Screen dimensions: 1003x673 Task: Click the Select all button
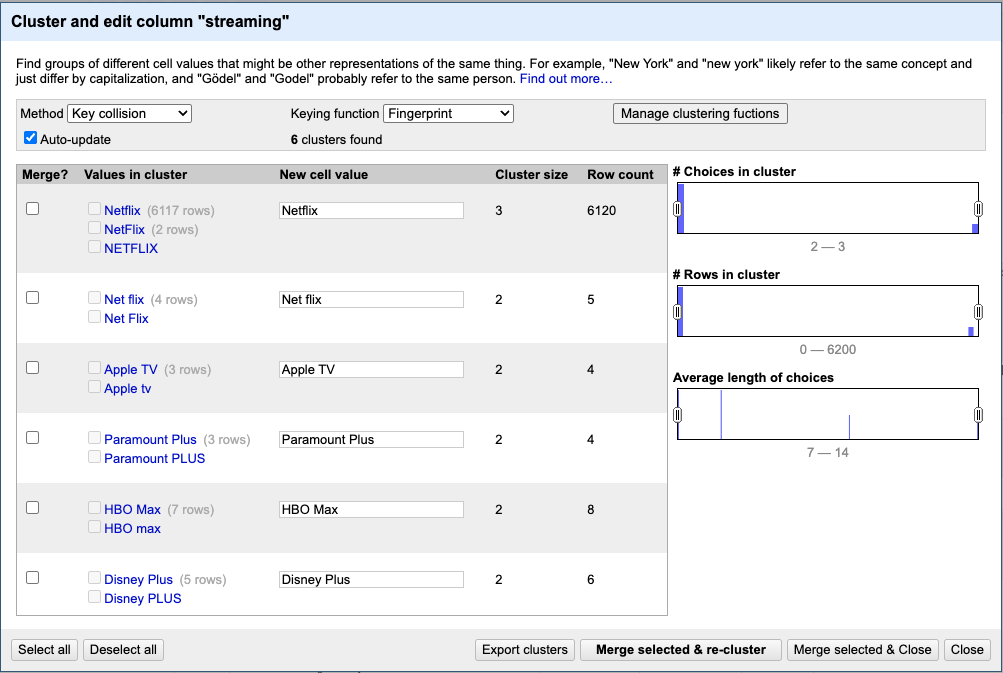point(44,649)
